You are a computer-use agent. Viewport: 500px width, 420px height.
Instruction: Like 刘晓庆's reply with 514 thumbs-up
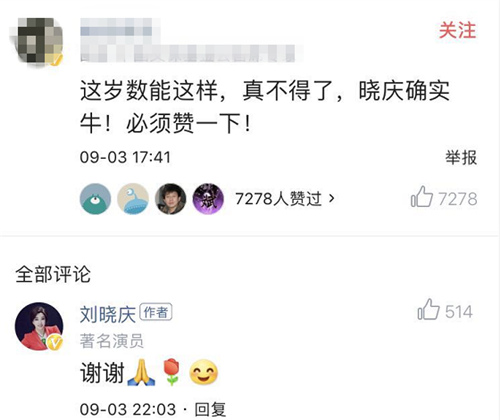[x=445, y=311]
